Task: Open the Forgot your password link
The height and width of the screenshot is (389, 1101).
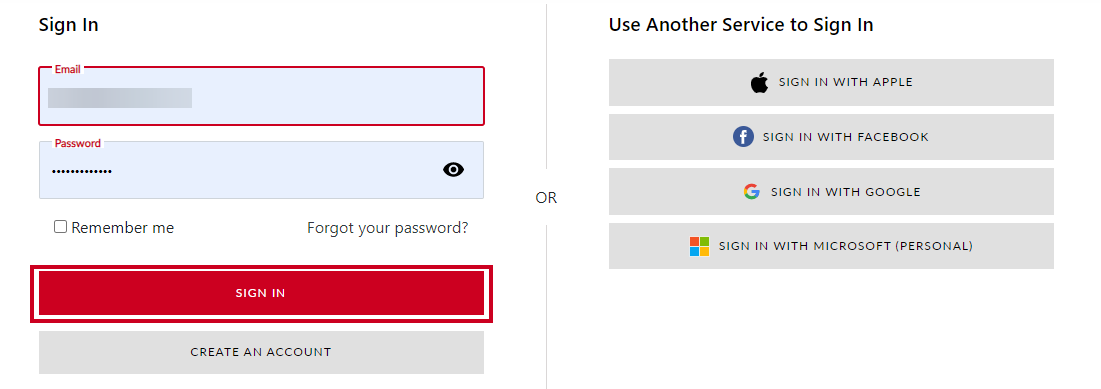Action: 388,228
